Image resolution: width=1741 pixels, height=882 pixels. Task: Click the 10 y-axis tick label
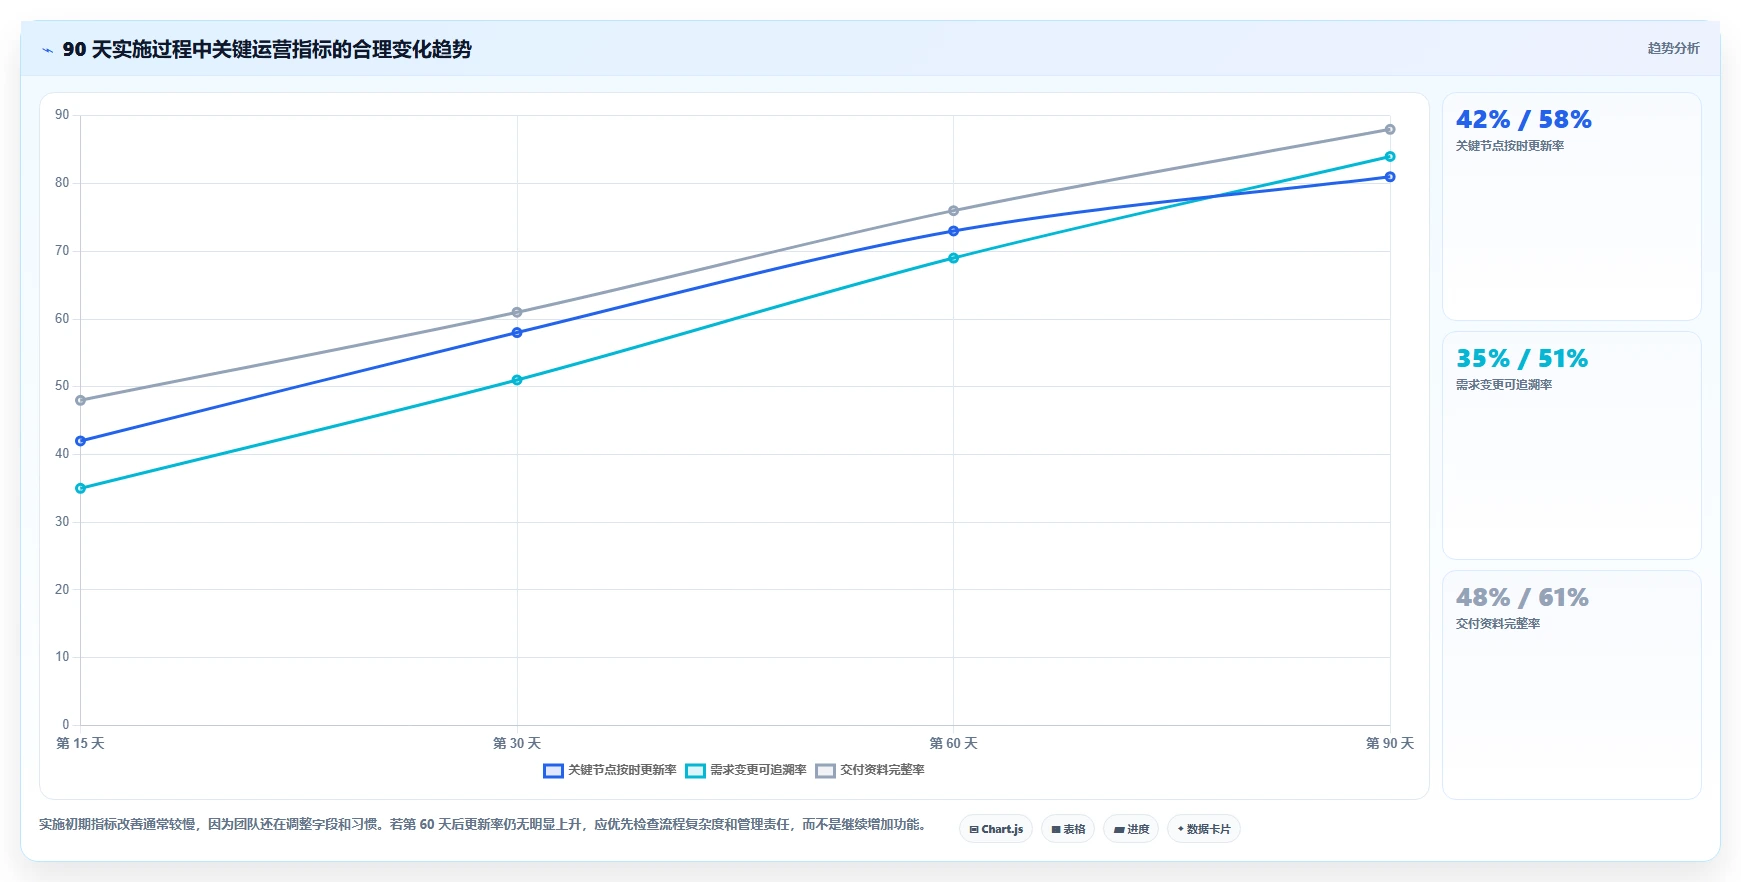[x=62, y=657]
